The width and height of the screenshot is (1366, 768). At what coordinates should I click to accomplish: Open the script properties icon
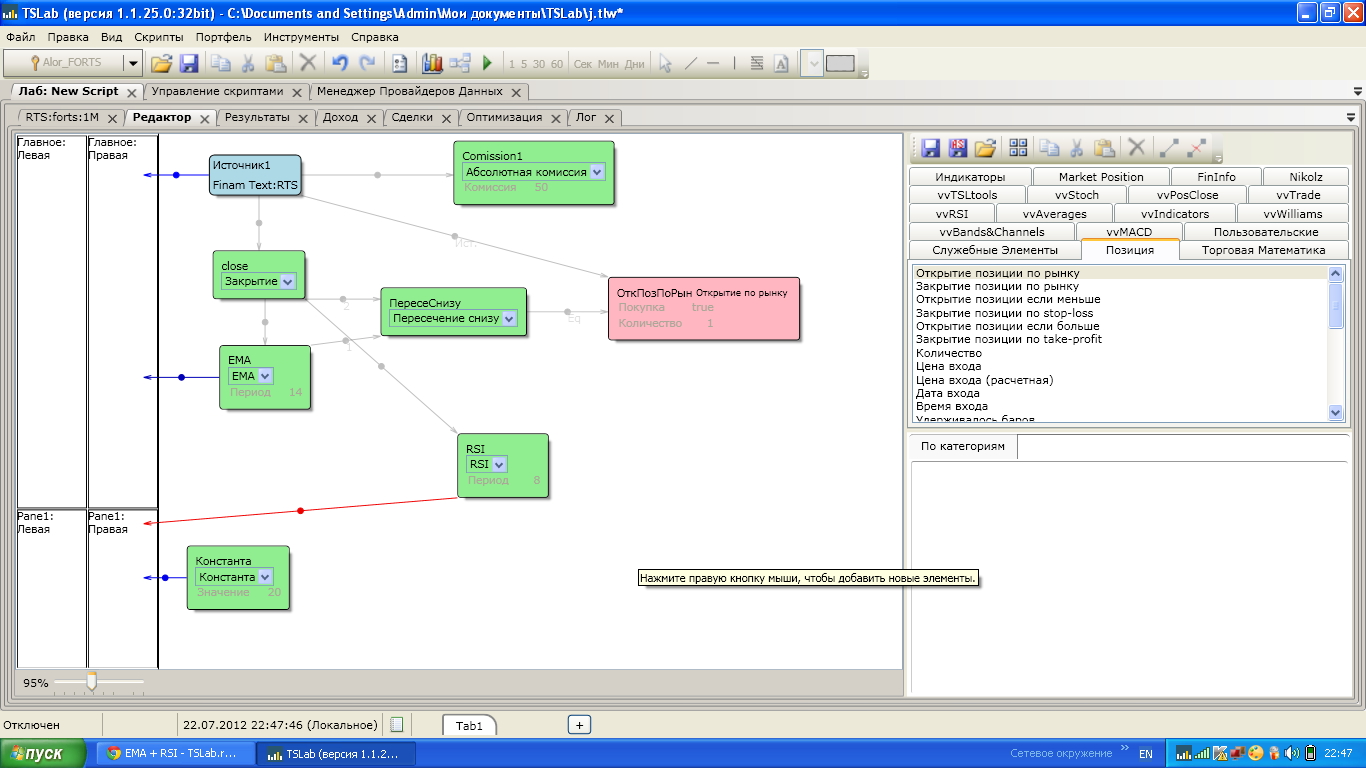click(400, 63)
